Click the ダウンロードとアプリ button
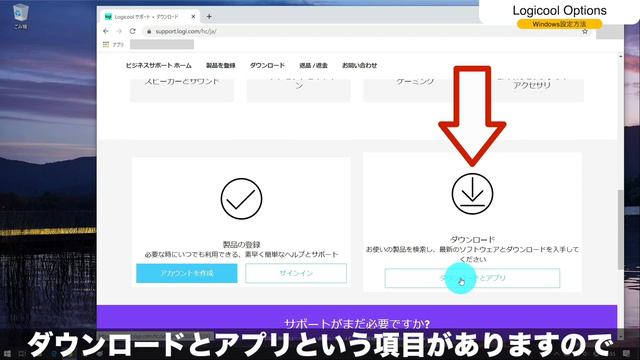Viewport: 640px width, 360px height. pyautogui.click(x=472, y=278)
